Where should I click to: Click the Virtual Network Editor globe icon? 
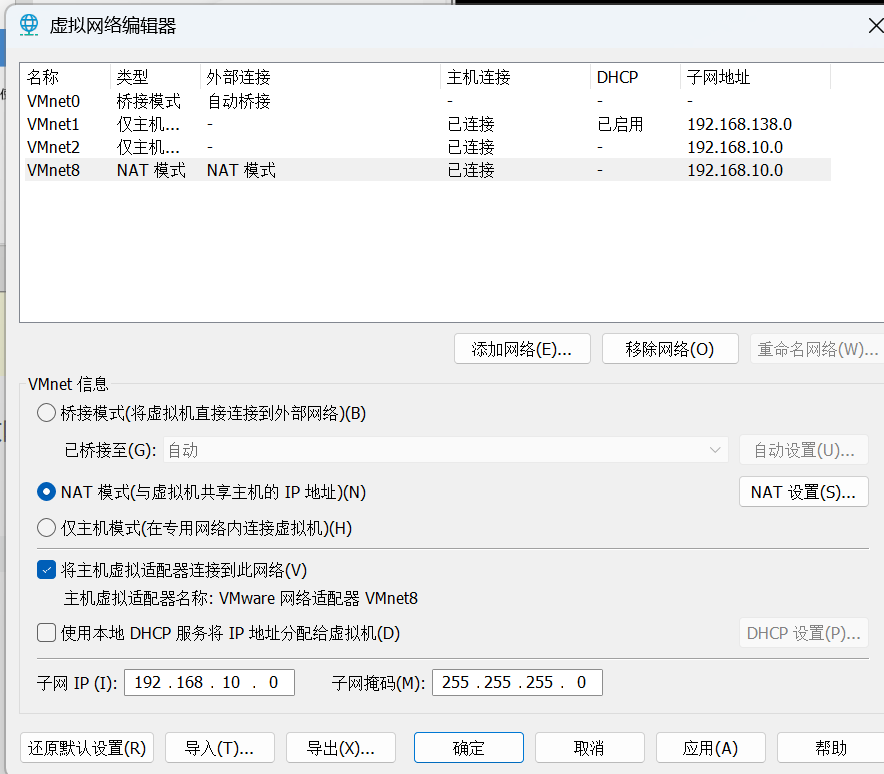coord(29,25)
